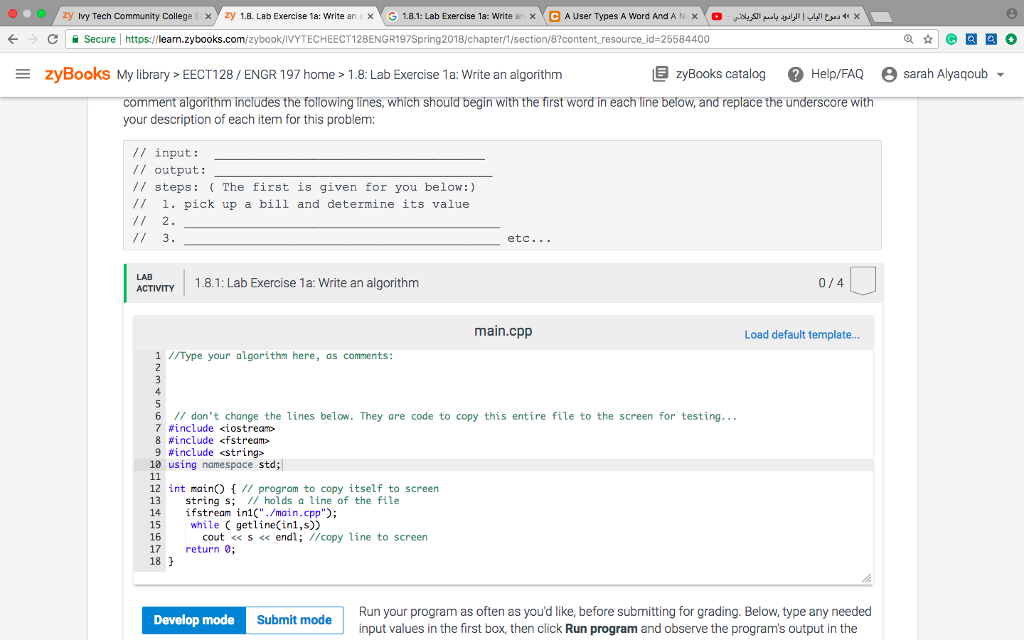
Task: Switch to A User Types A Word tab
Action: (x=620, y=16)
